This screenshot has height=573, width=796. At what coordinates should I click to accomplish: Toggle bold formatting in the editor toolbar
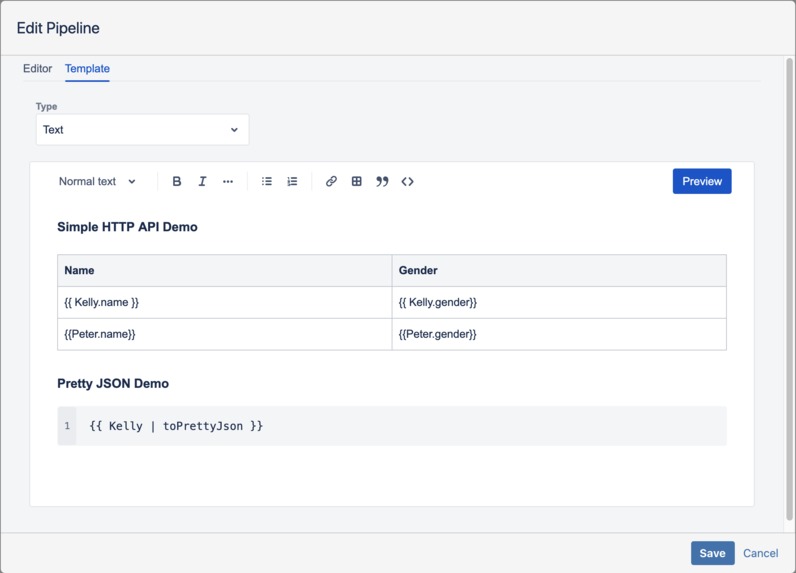(177, 181)
